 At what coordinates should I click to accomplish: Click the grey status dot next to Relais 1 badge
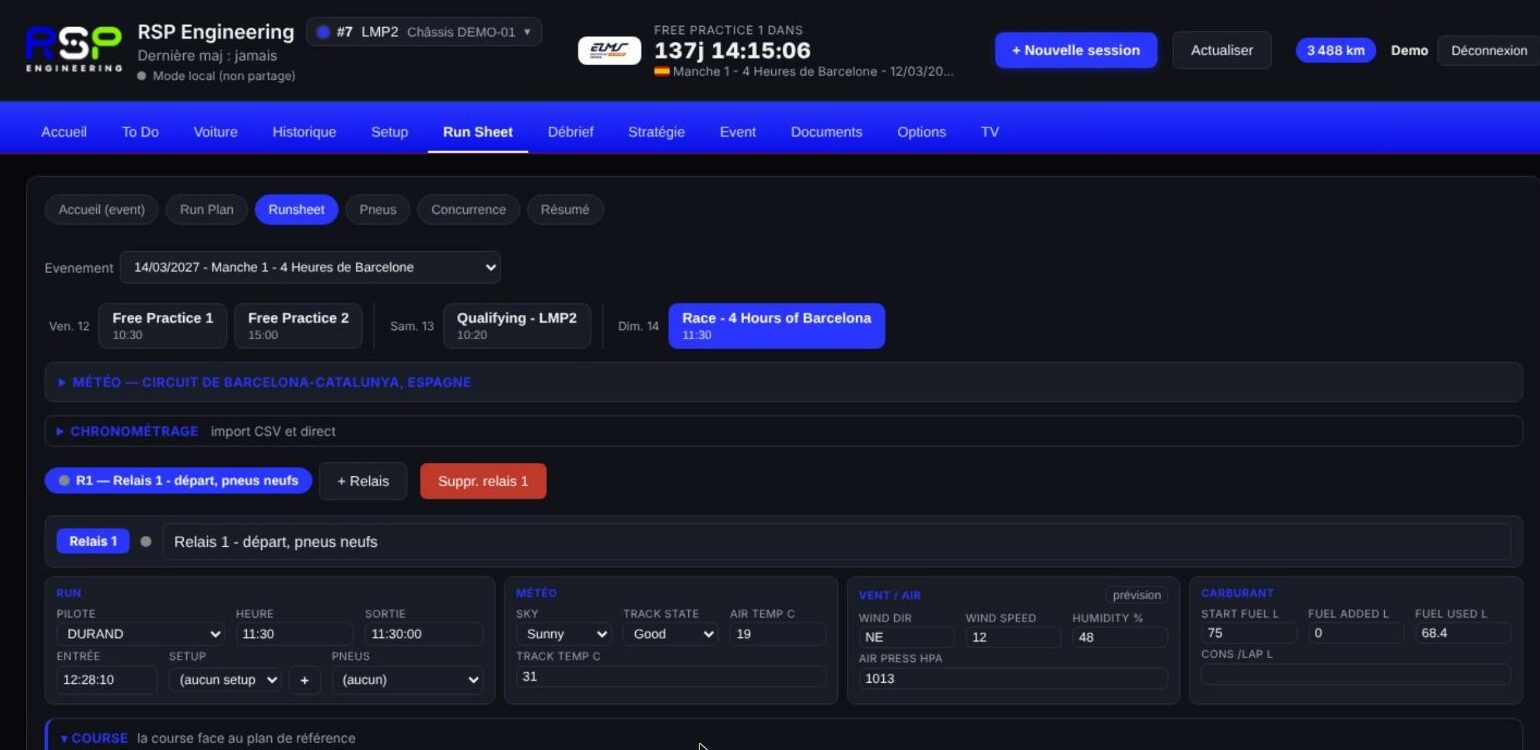tap(146, 541)
